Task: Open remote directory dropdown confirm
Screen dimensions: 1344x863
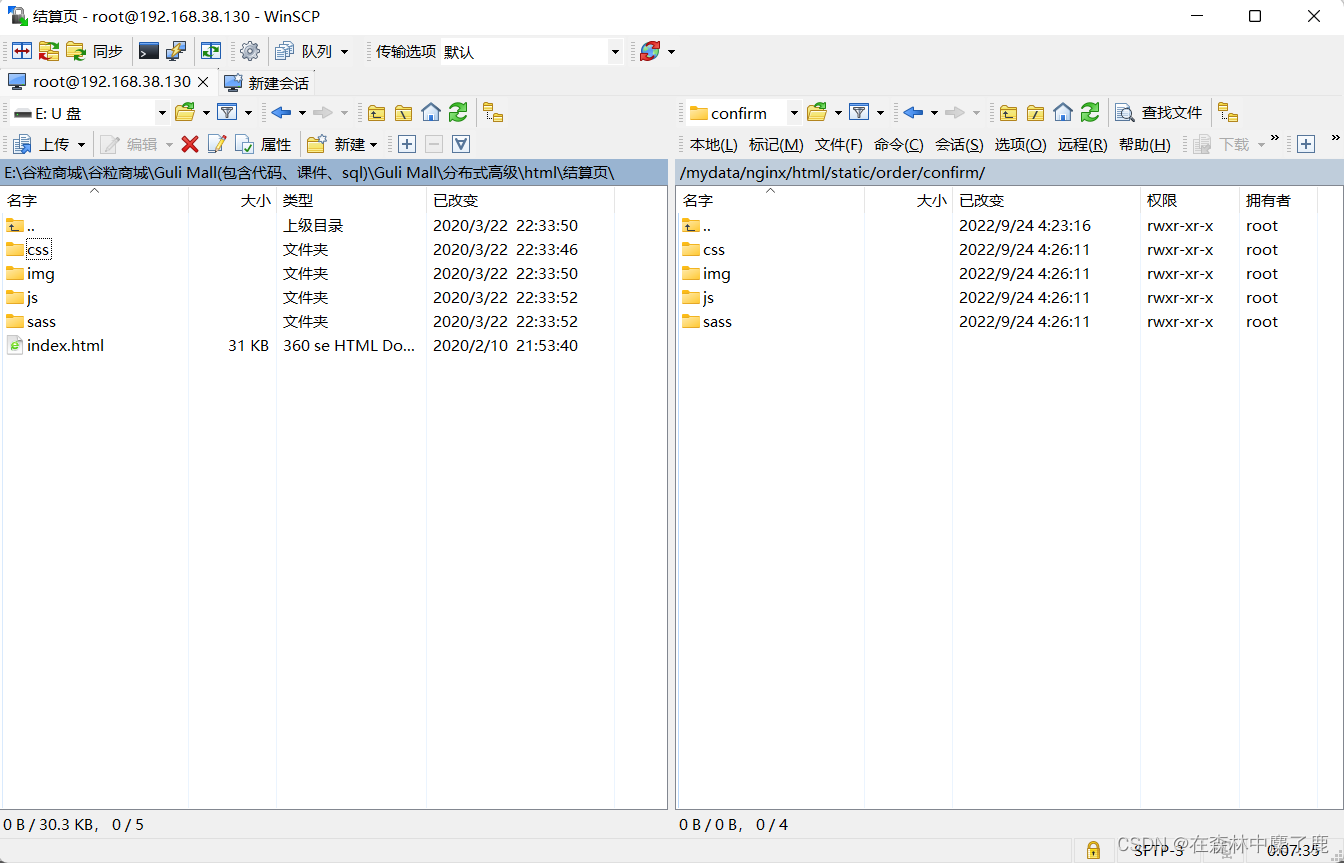Action: (x=743, y=113)
